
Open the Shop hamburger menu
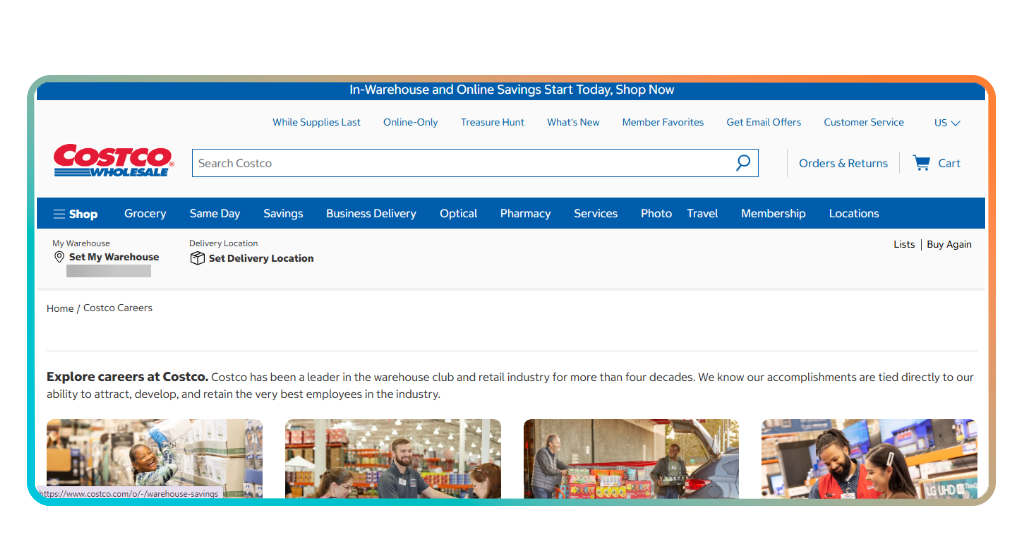(x=75, y=213)
